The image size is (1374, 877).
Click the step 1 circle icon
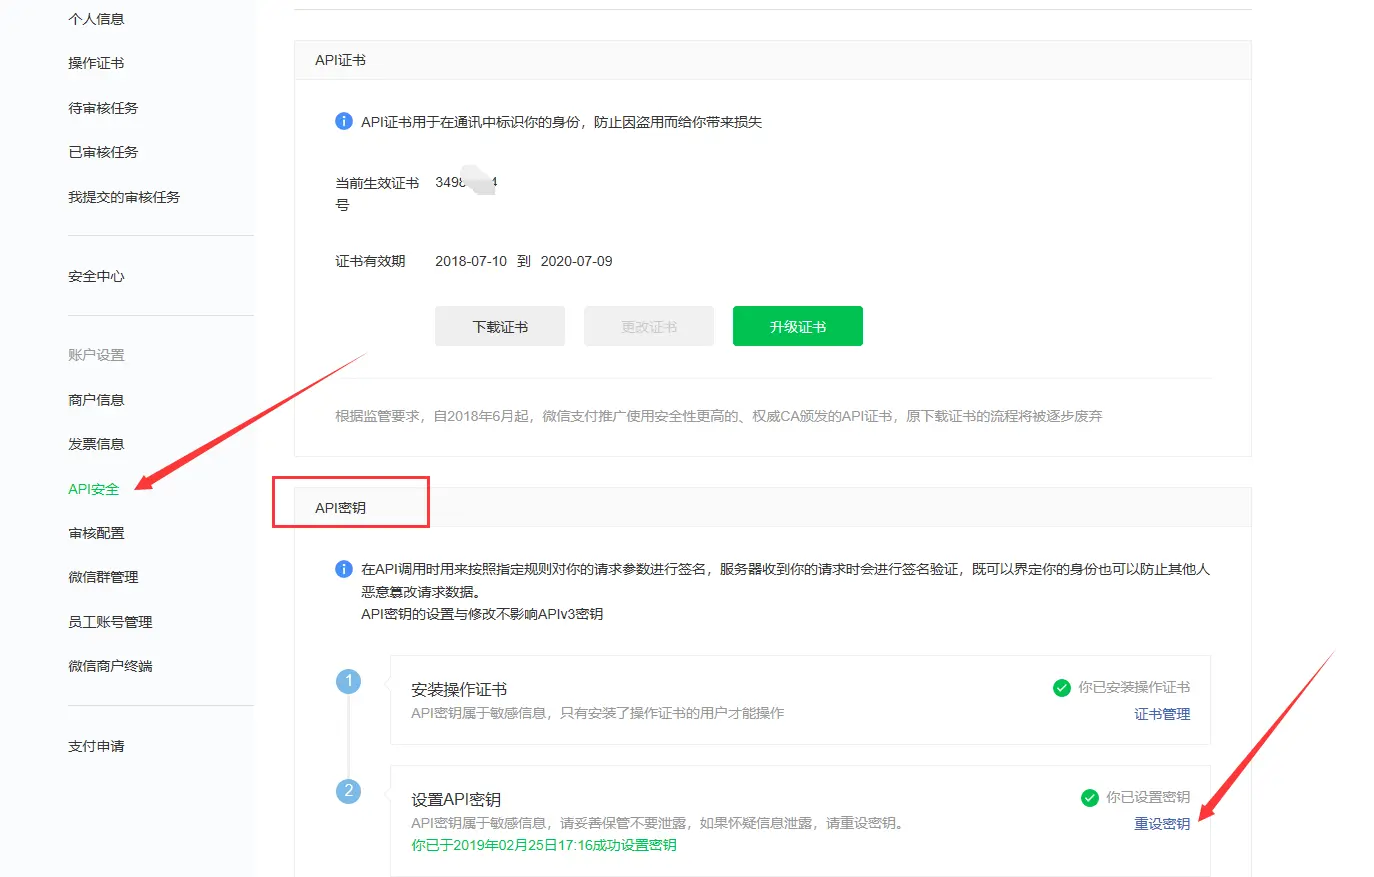point(348,681)
